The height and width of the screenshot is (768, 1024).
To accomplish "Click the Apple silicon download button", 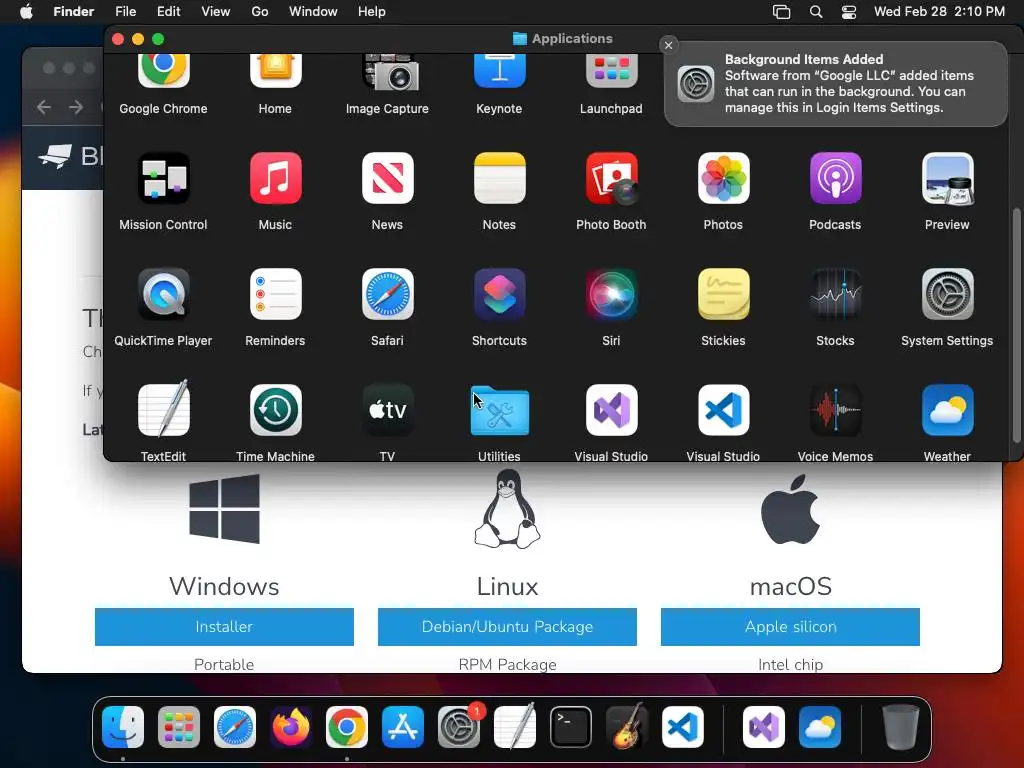I will point(790,627).
